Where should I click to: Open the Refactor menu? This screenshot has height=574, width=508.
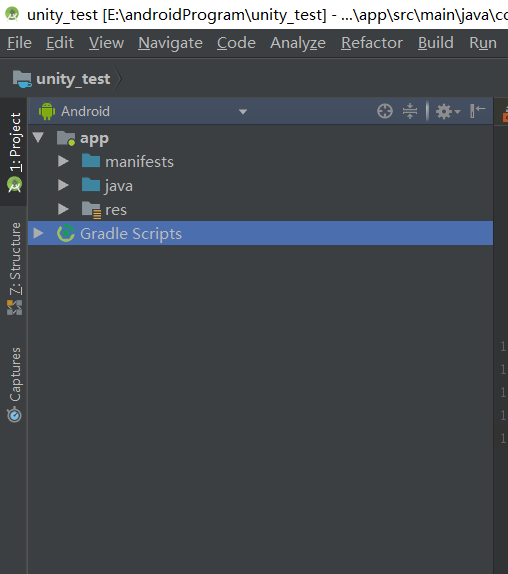372,43
